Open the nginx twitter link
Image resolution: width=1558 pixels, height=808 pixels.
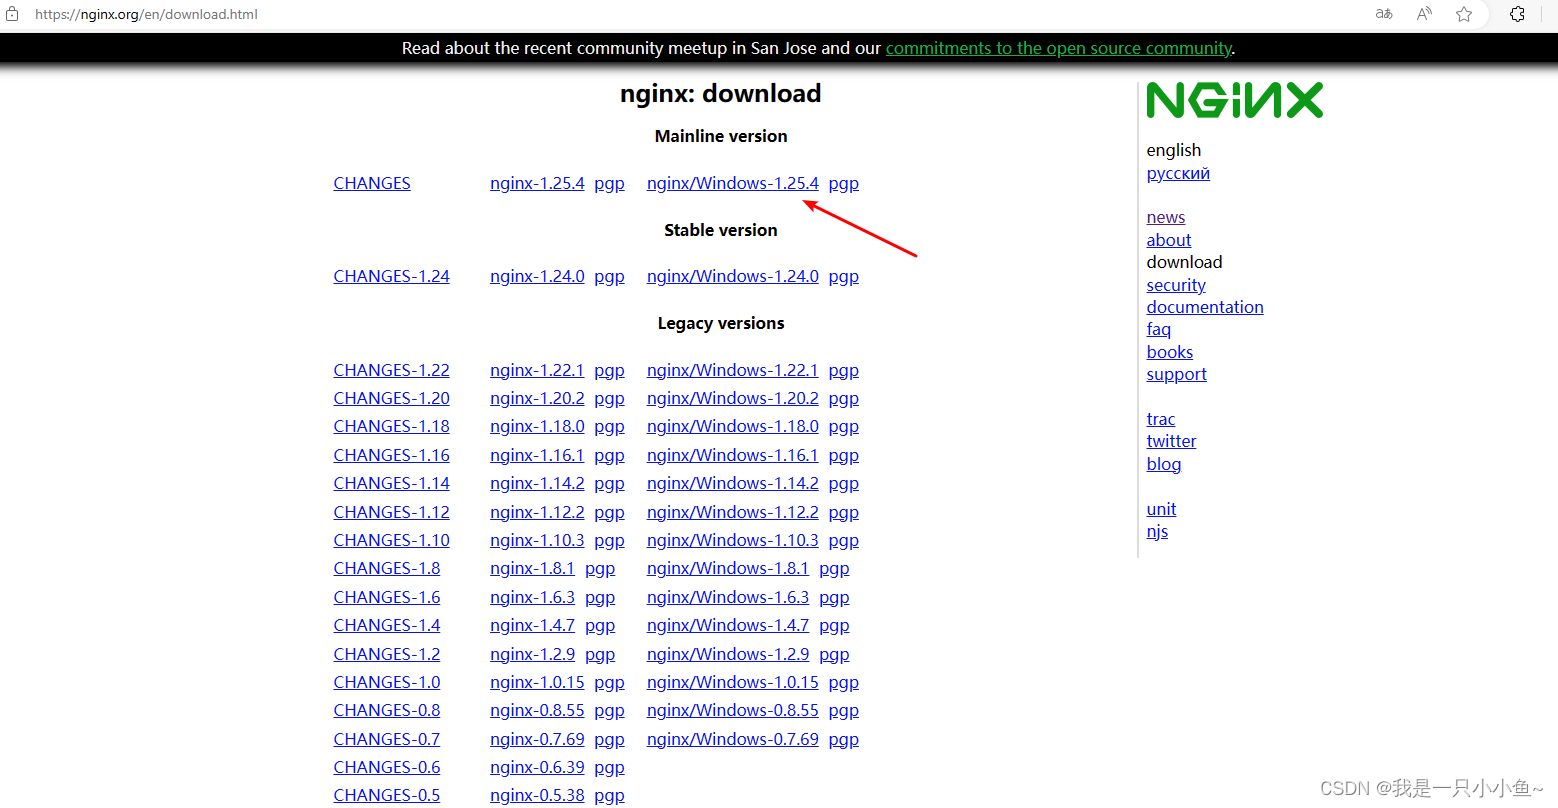point(1171,440)
